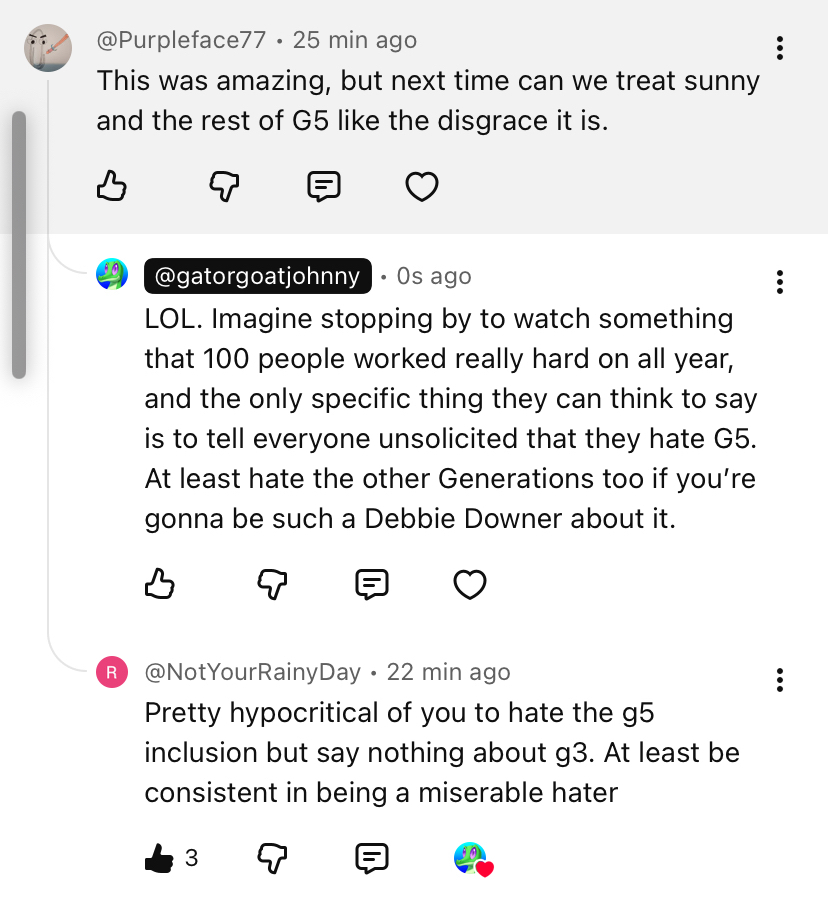Screen dimensions: 828x899
Task: Thumbs up the gatorgoatjohnny reply
Action: click(x=160, y=583)
